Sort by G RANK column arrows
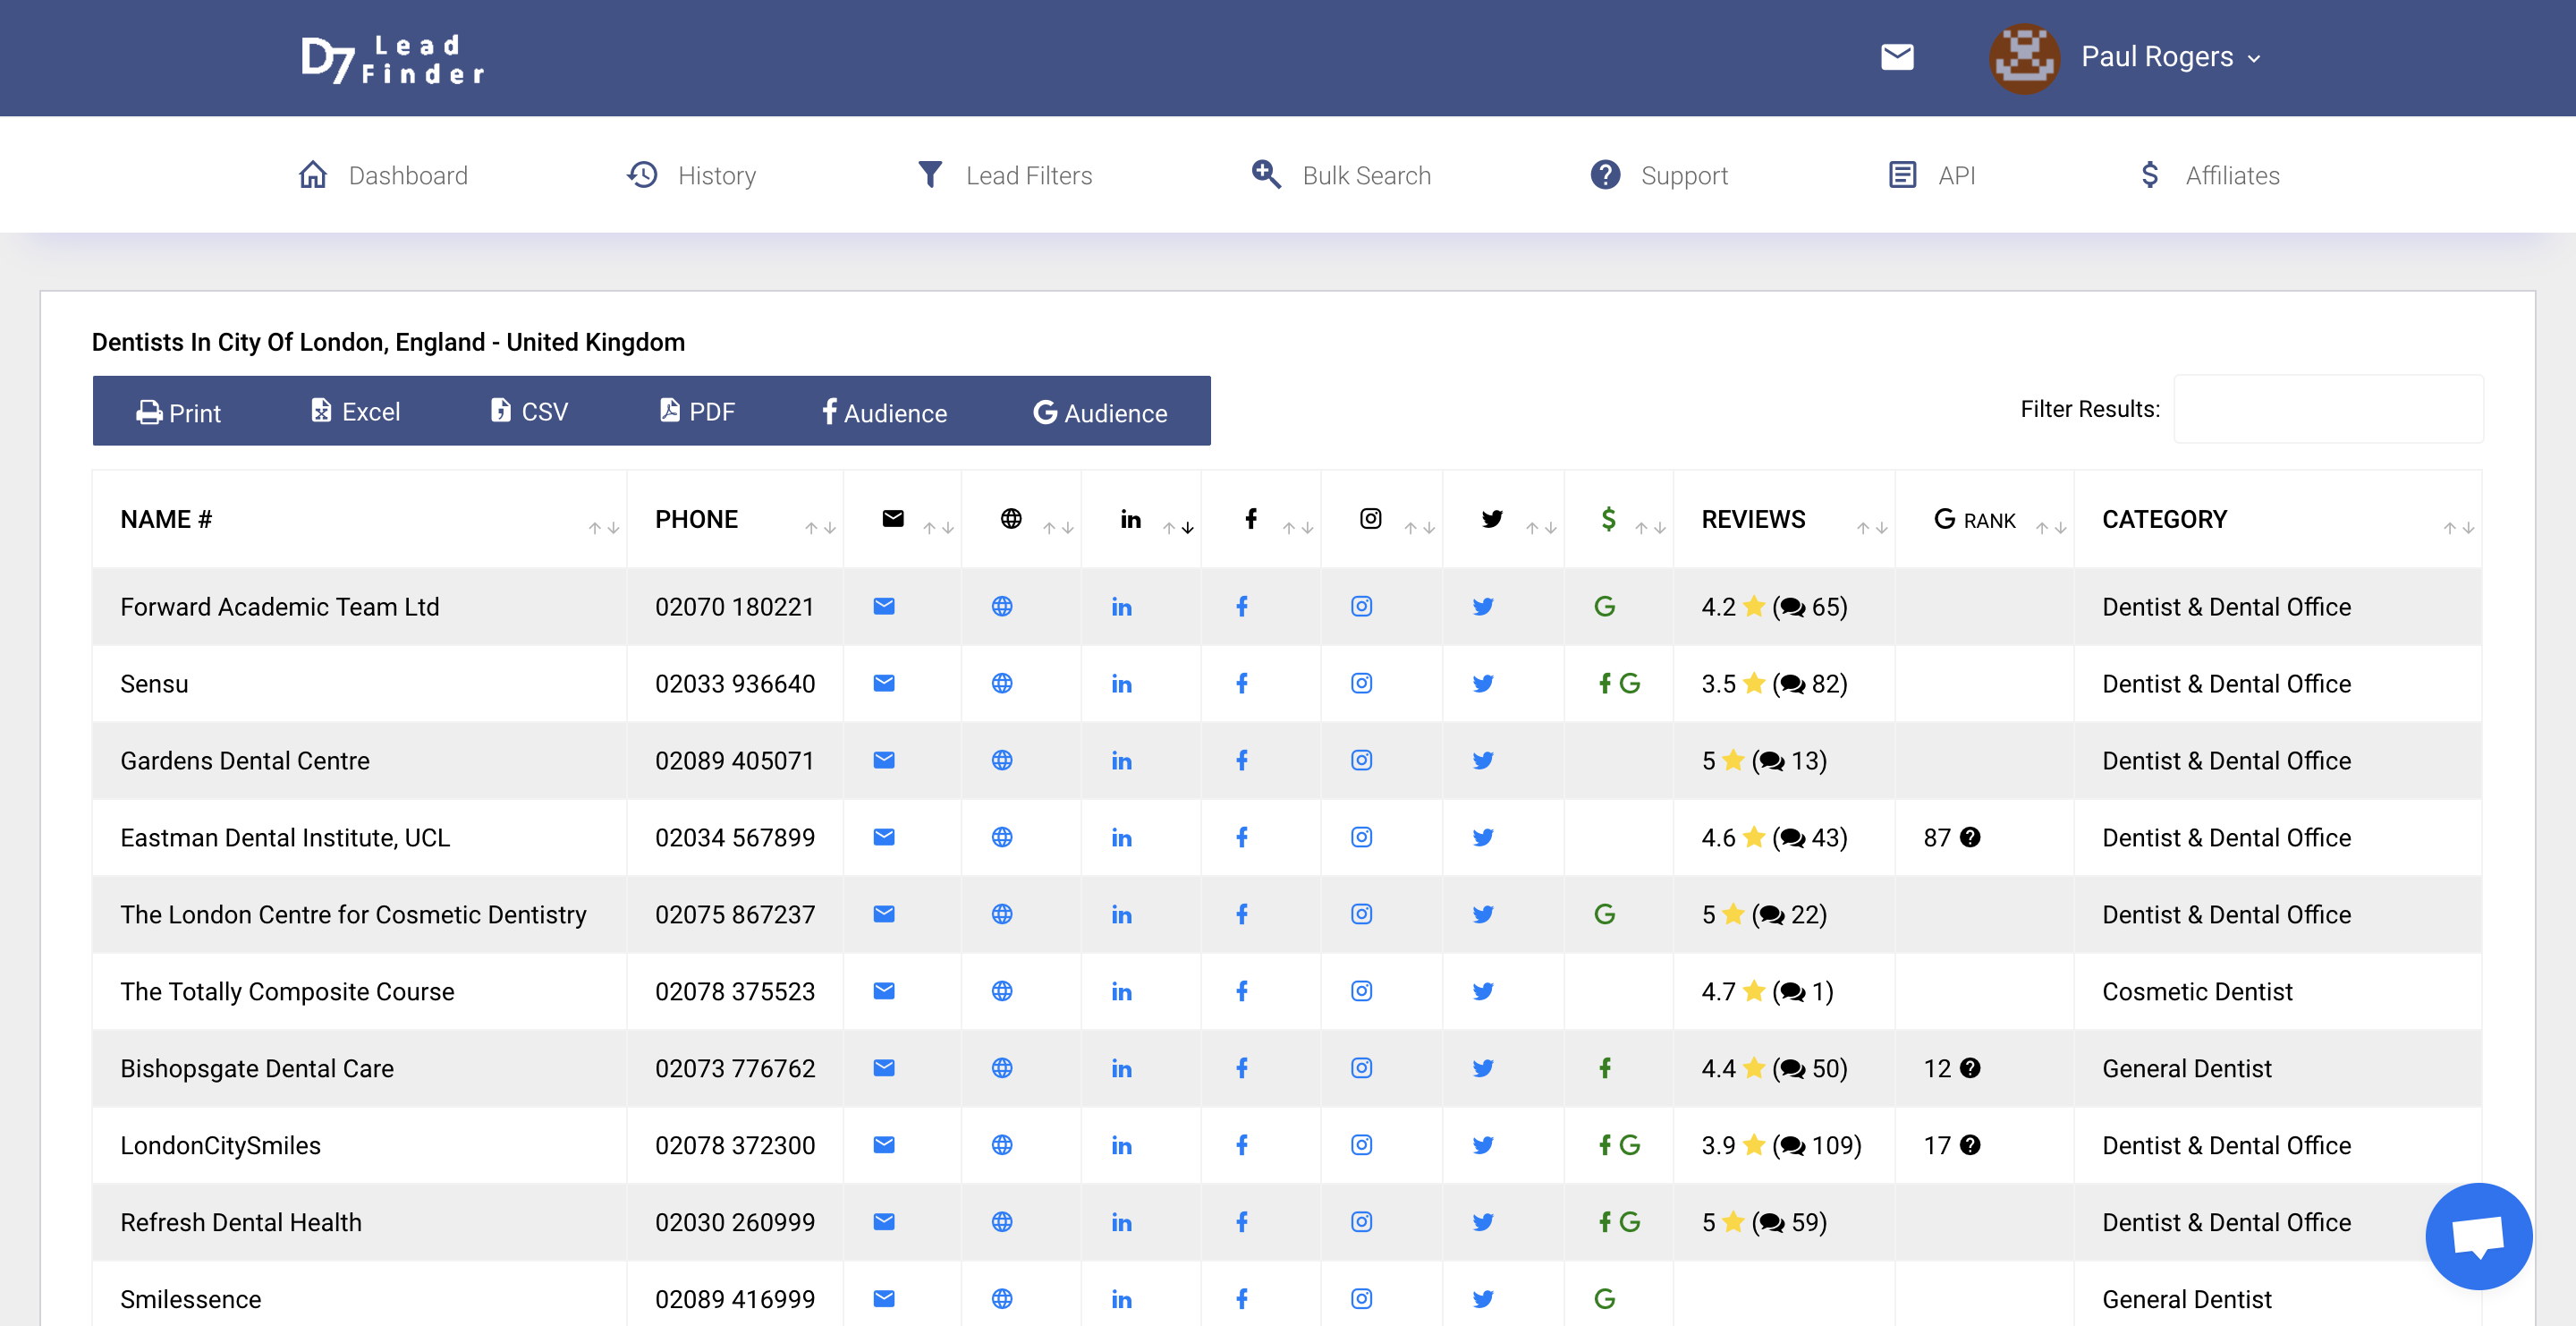The image size is (2576, 1326). click(2050, 527)
